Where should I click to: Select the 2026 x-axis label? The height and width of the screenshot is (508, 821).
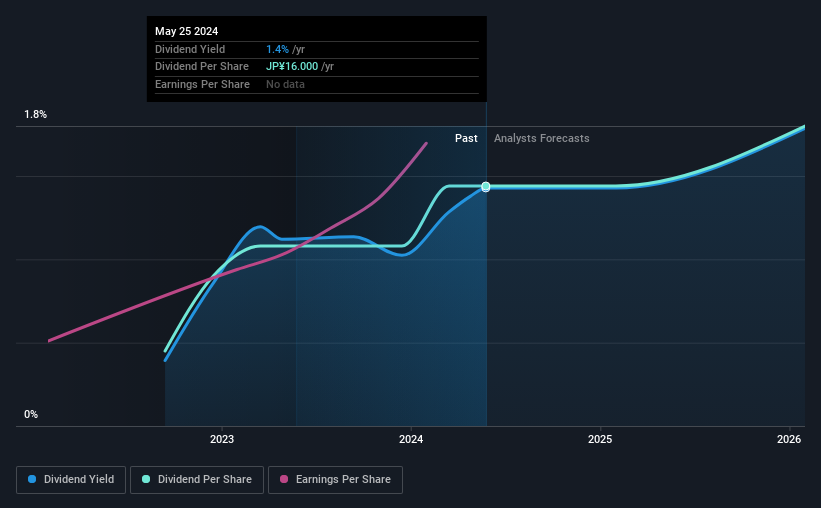789,439
